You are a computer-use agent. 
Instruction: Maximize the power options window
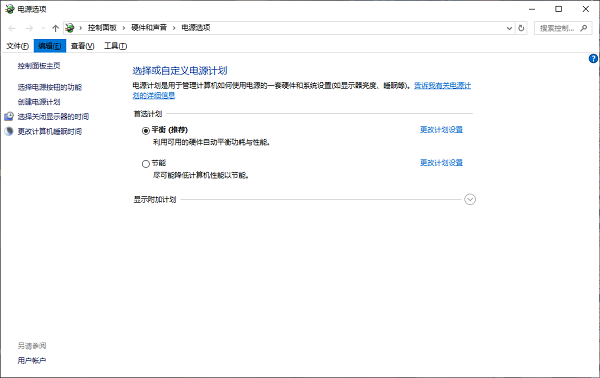(559, 9)
